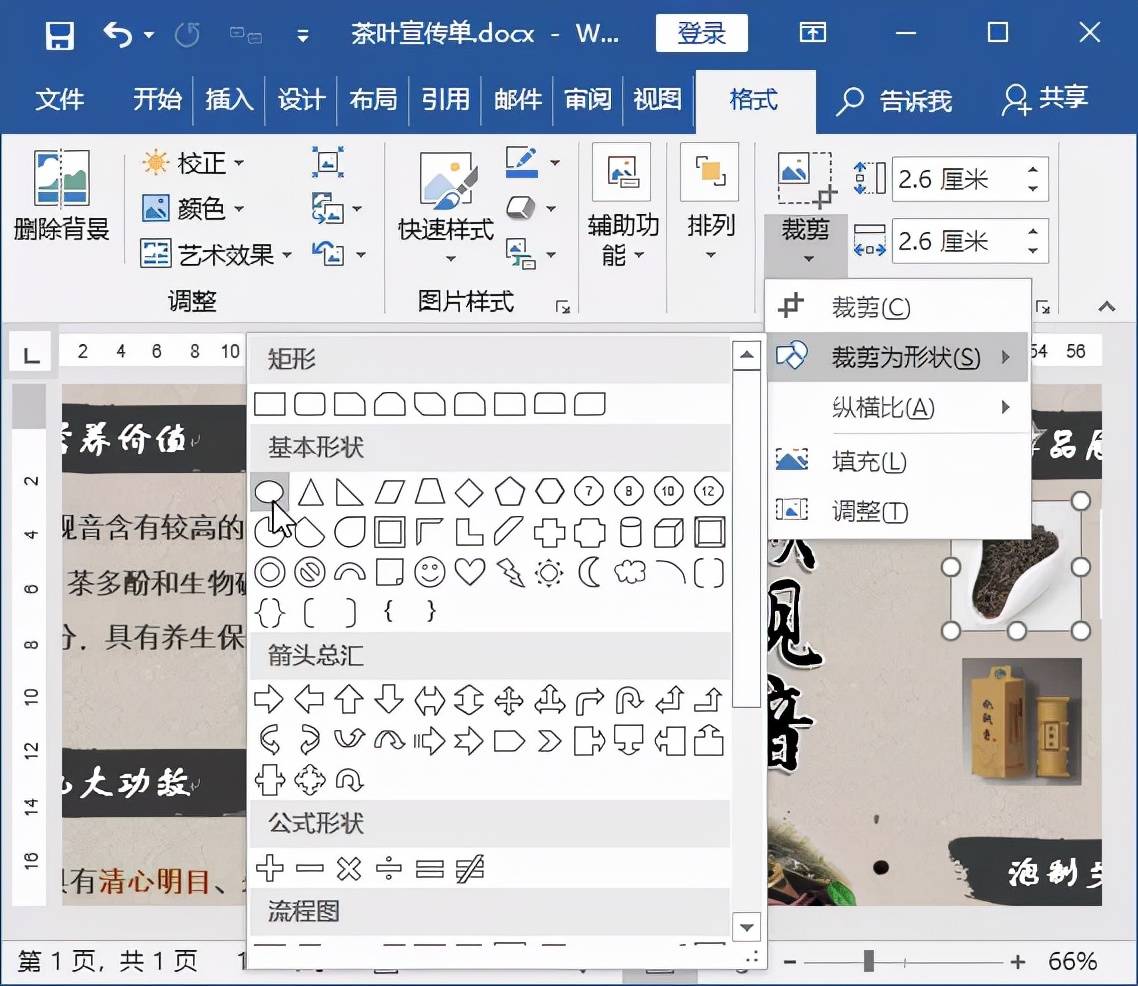Click the zoom slider handle
Screen dimensions: 1138x986
(869, 961)
